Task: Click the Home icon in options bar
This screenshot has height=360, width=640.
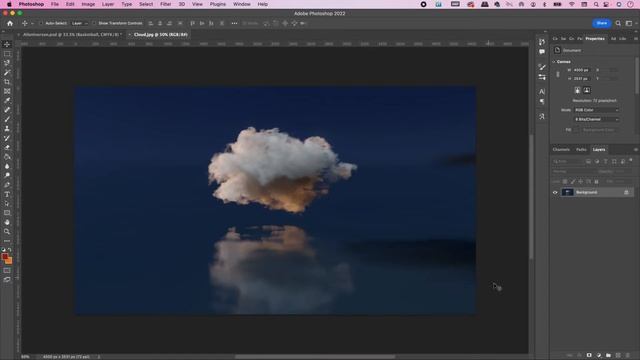Action: tap(10, 23)
